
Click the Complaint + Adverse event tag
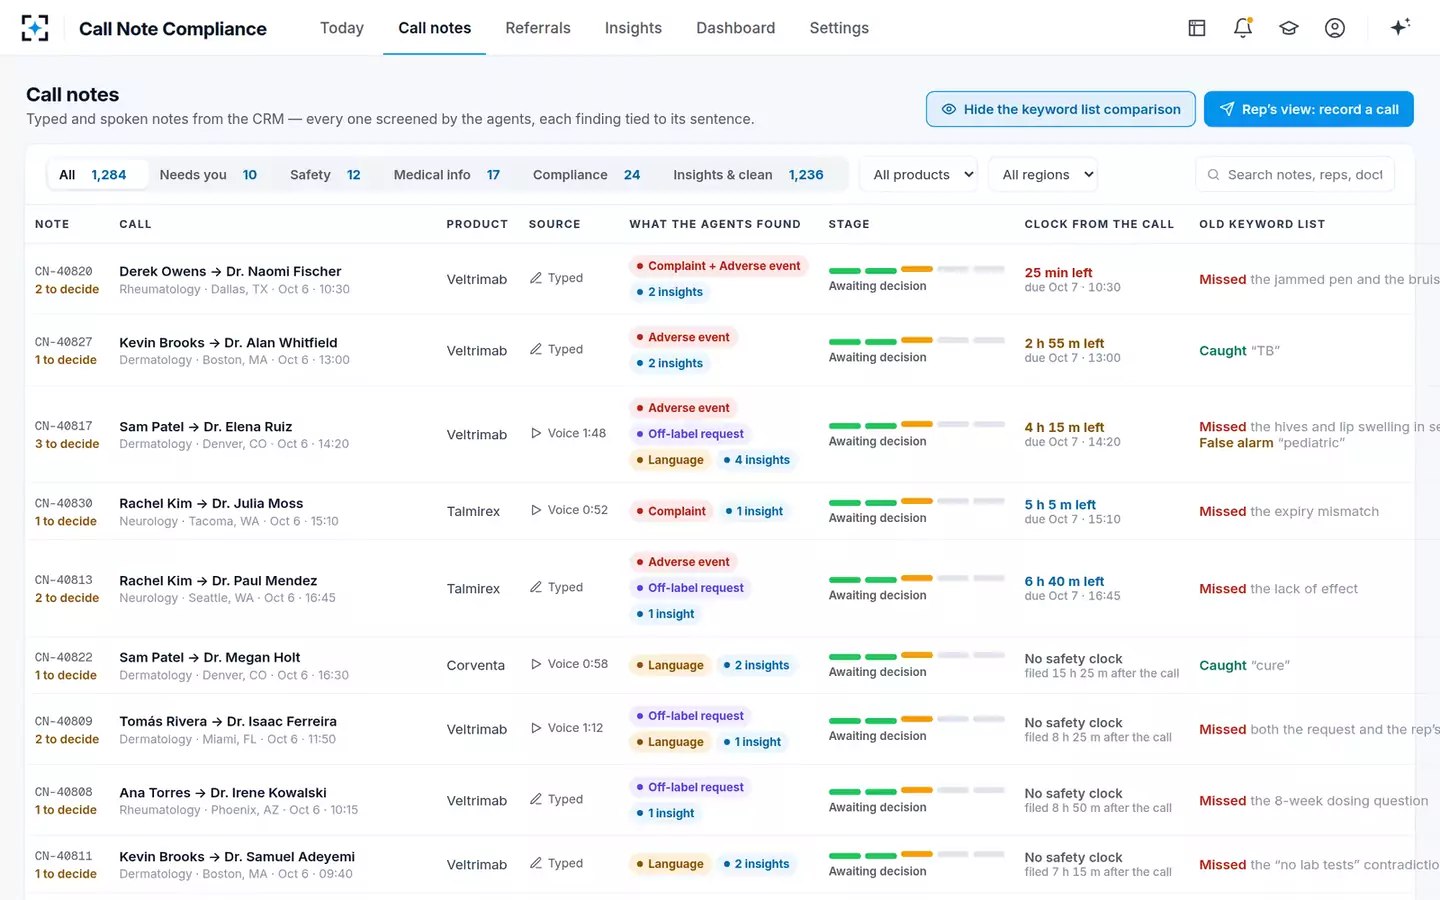click(718, 266)
